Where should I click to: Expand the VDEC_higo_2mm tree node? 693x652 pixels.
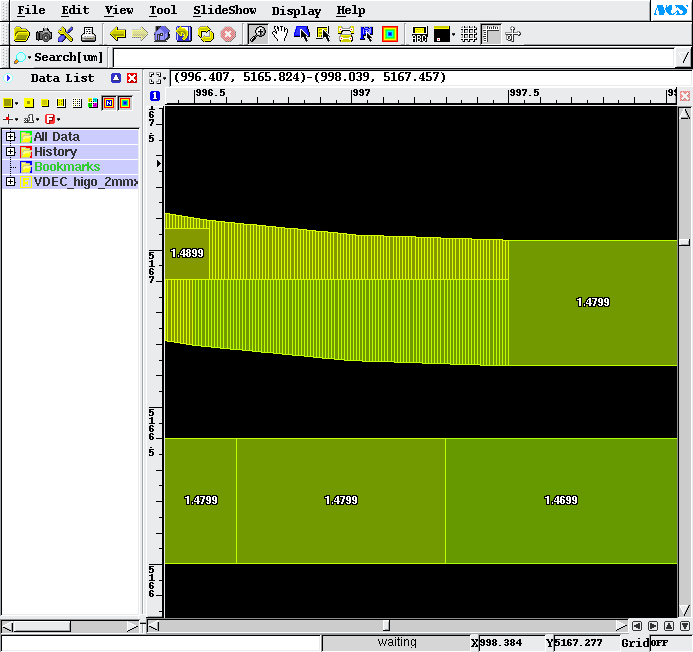click(10, 182)
